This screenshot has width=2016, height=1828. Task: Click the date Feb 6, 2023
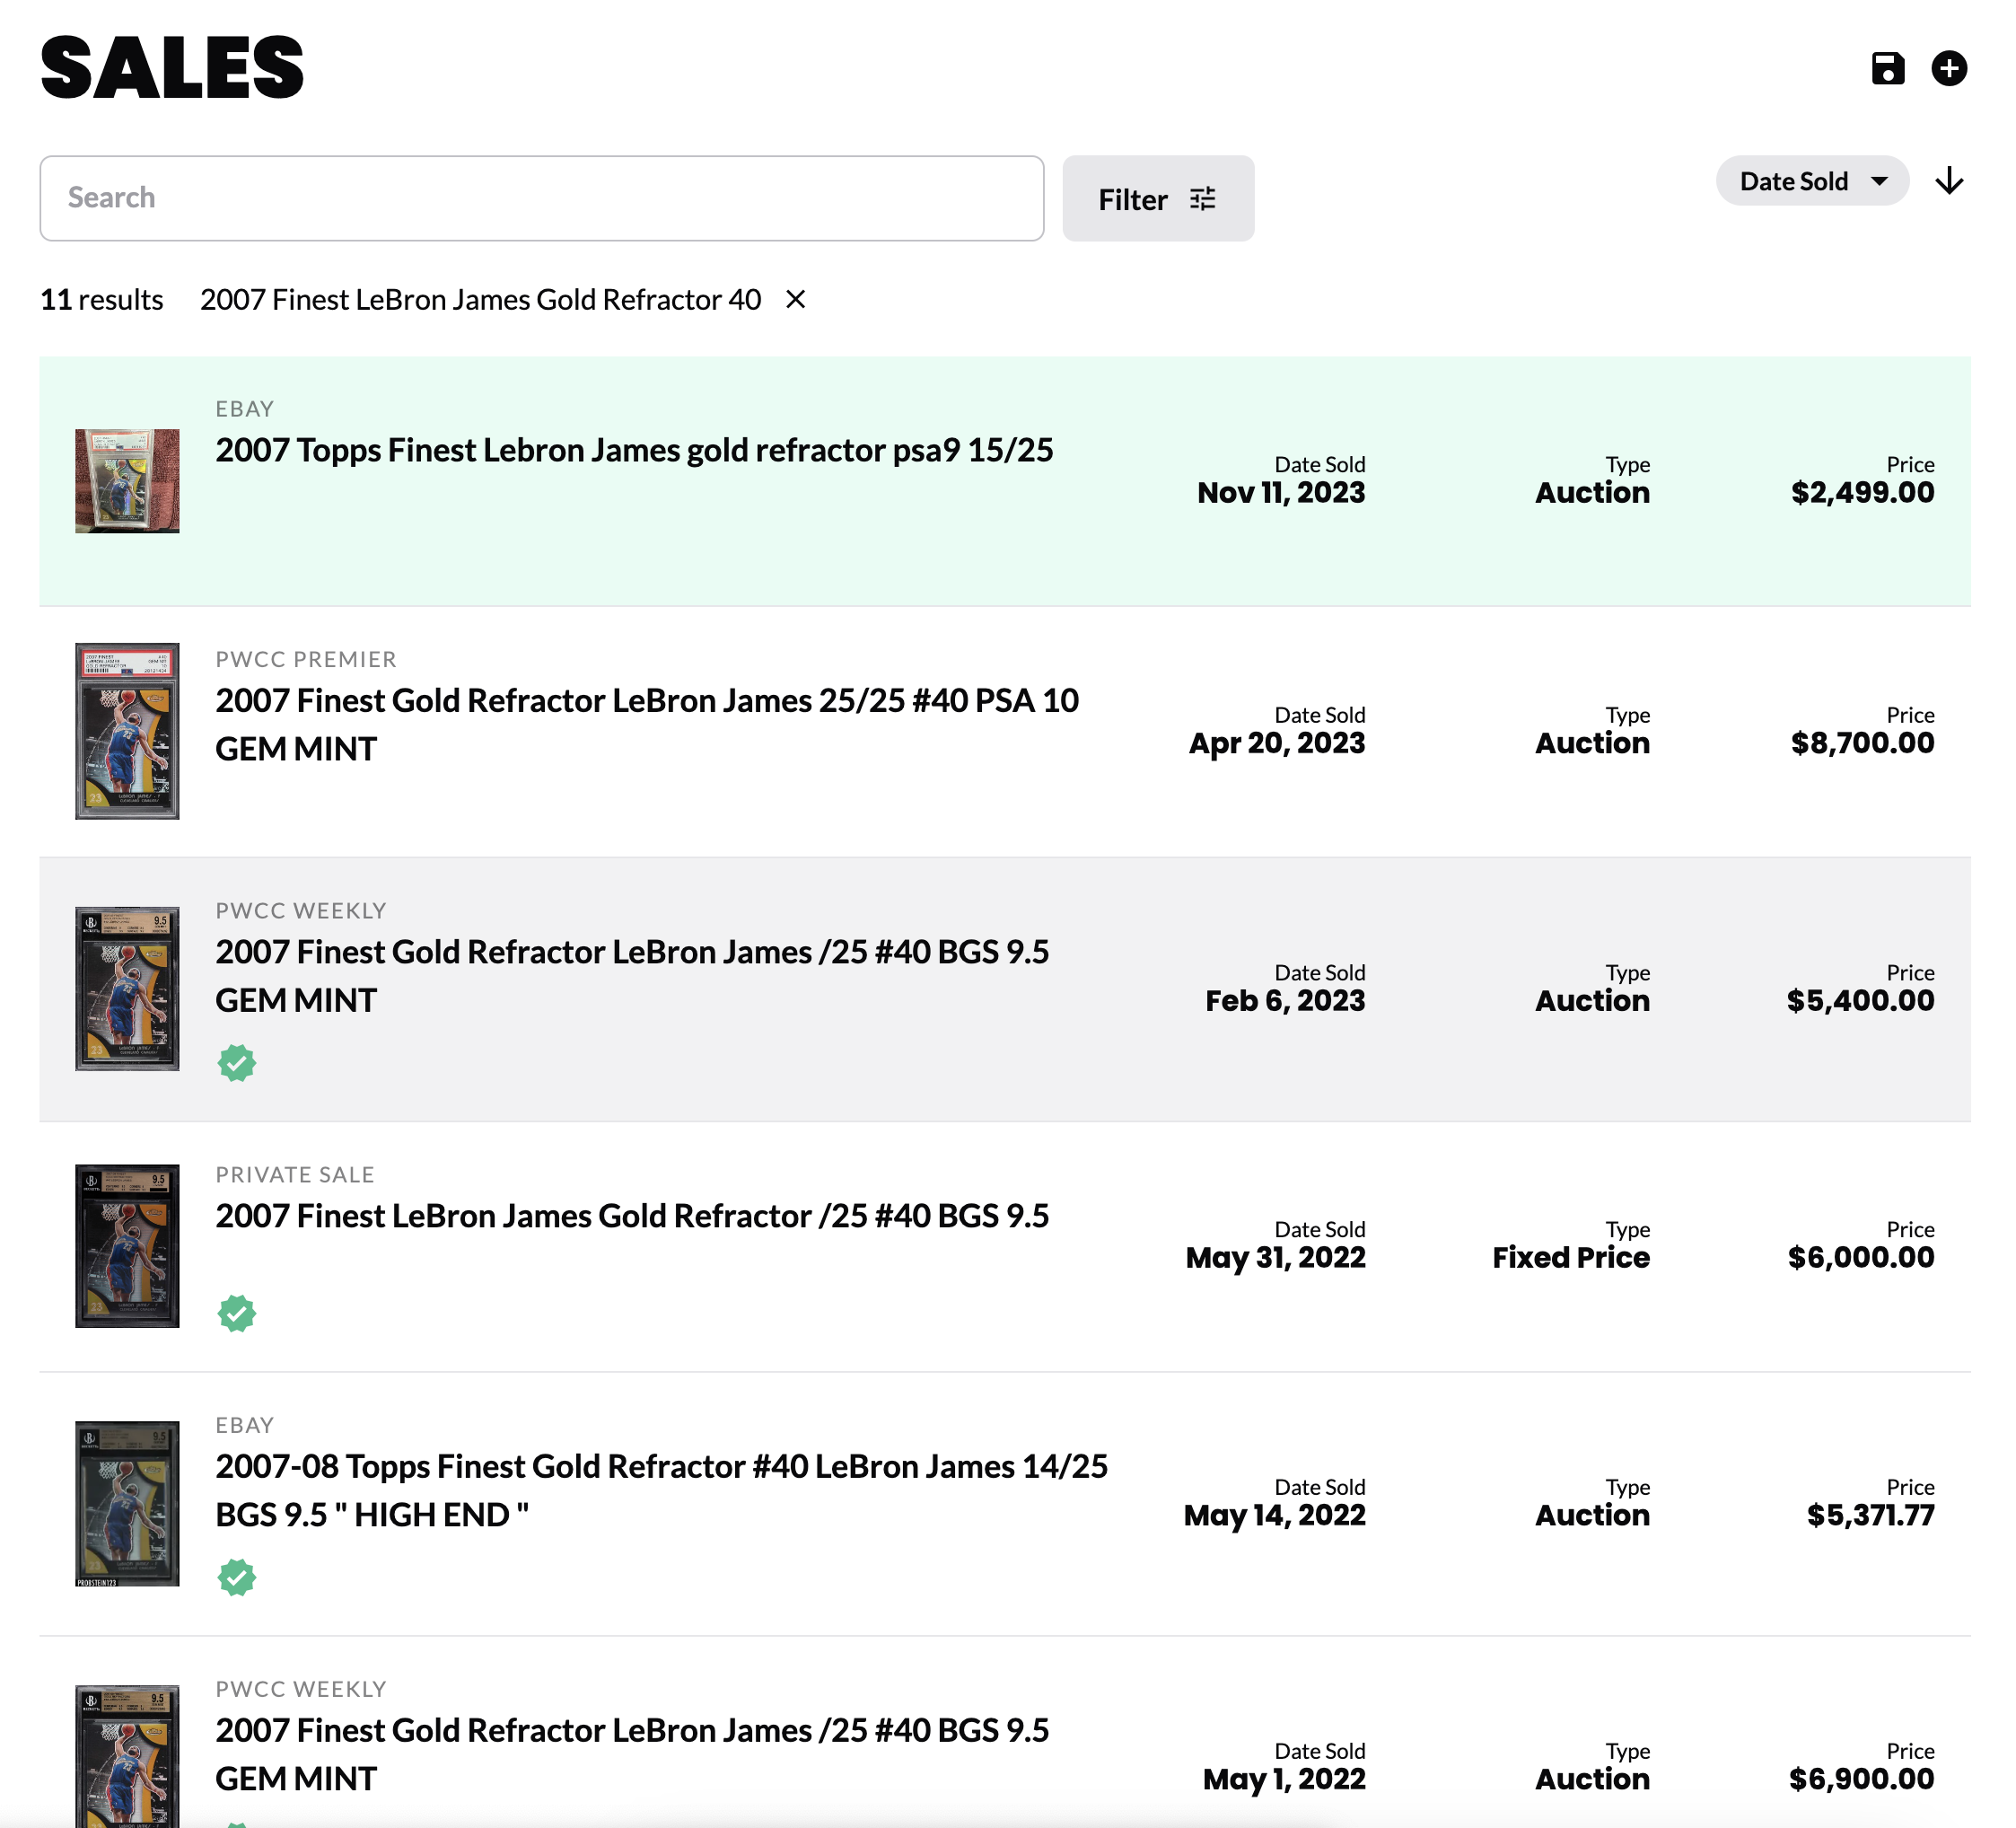[1285, 1000]
